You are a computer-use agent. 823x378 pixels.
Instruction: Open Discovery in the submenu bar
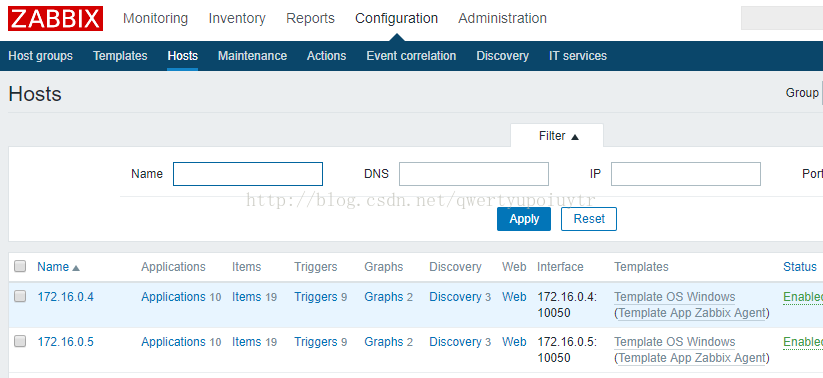coord(502,56)
